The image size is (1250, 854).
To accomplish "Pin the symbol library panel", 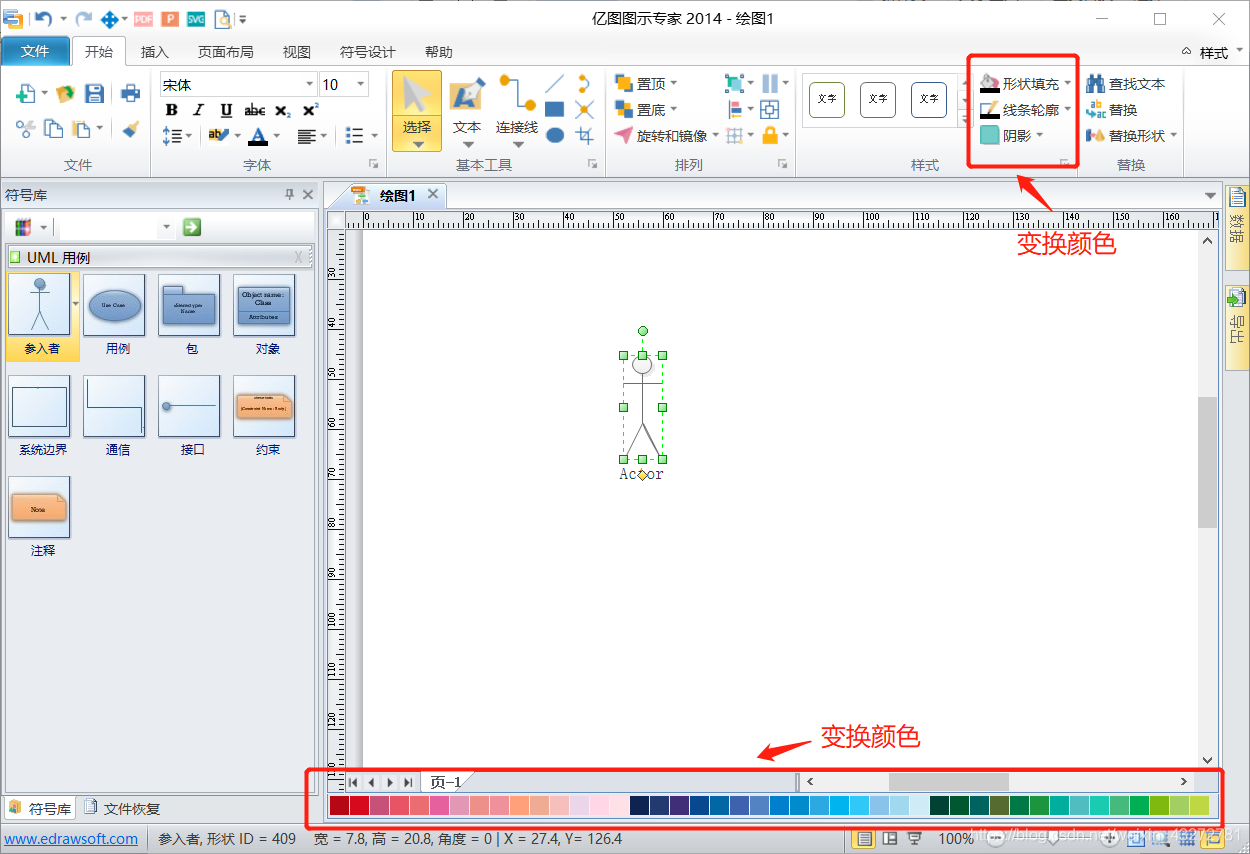I will click(290, 195).
